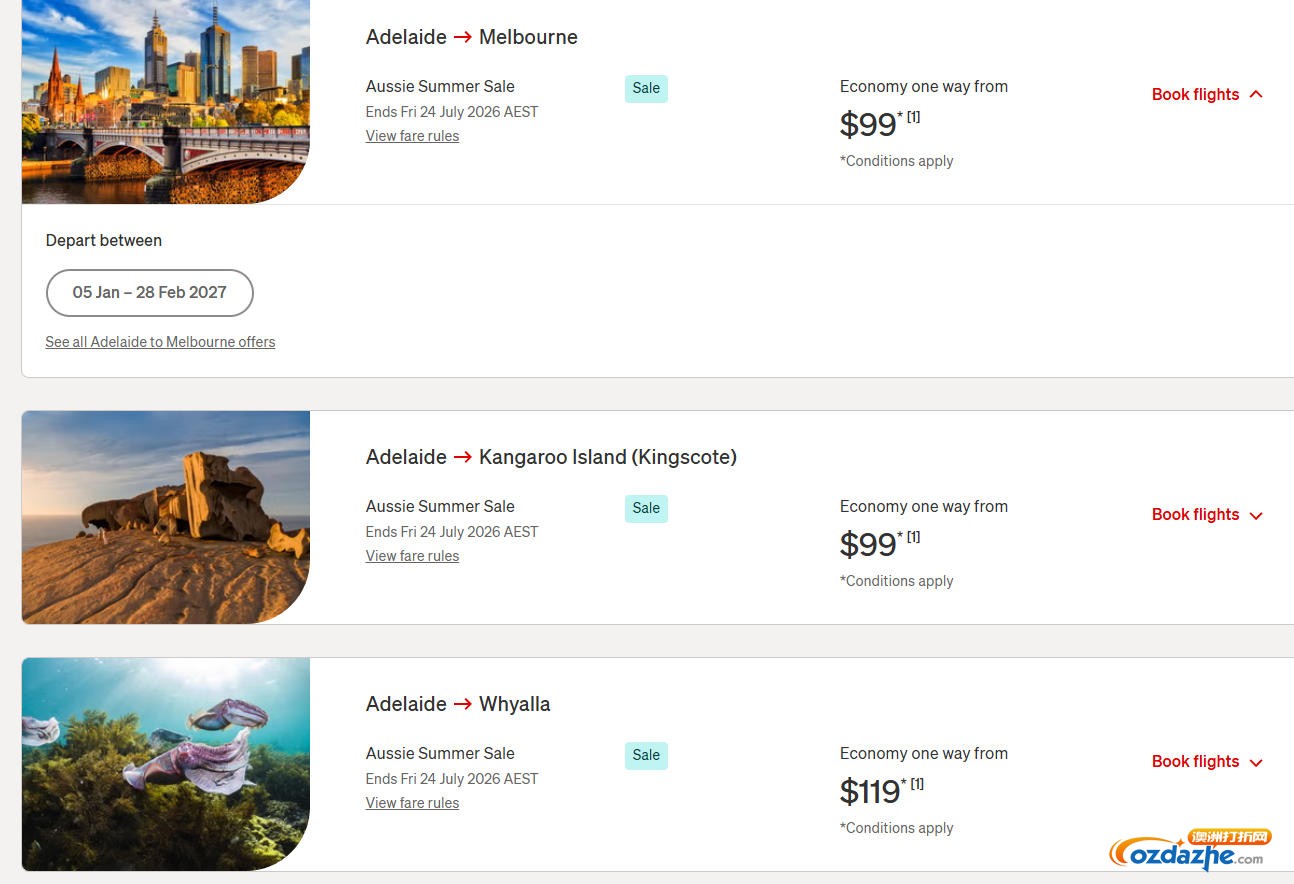Image resolution: width=1294 pixels, height=884 pixels.
Task: Click the Melbourne skyline thumbnail
Action: click(166, 101)
